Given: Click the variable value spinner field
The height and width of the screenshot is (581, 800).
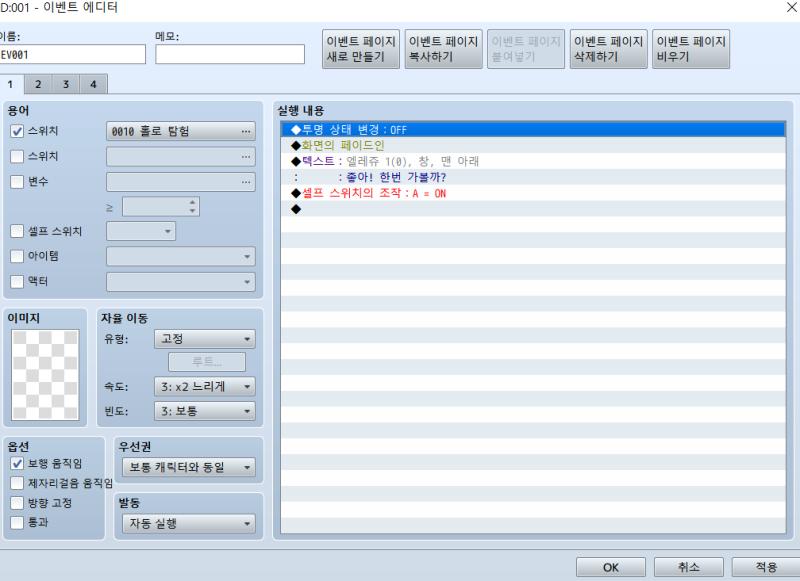Looking at the screenshot, I should (x=161, y=207).
